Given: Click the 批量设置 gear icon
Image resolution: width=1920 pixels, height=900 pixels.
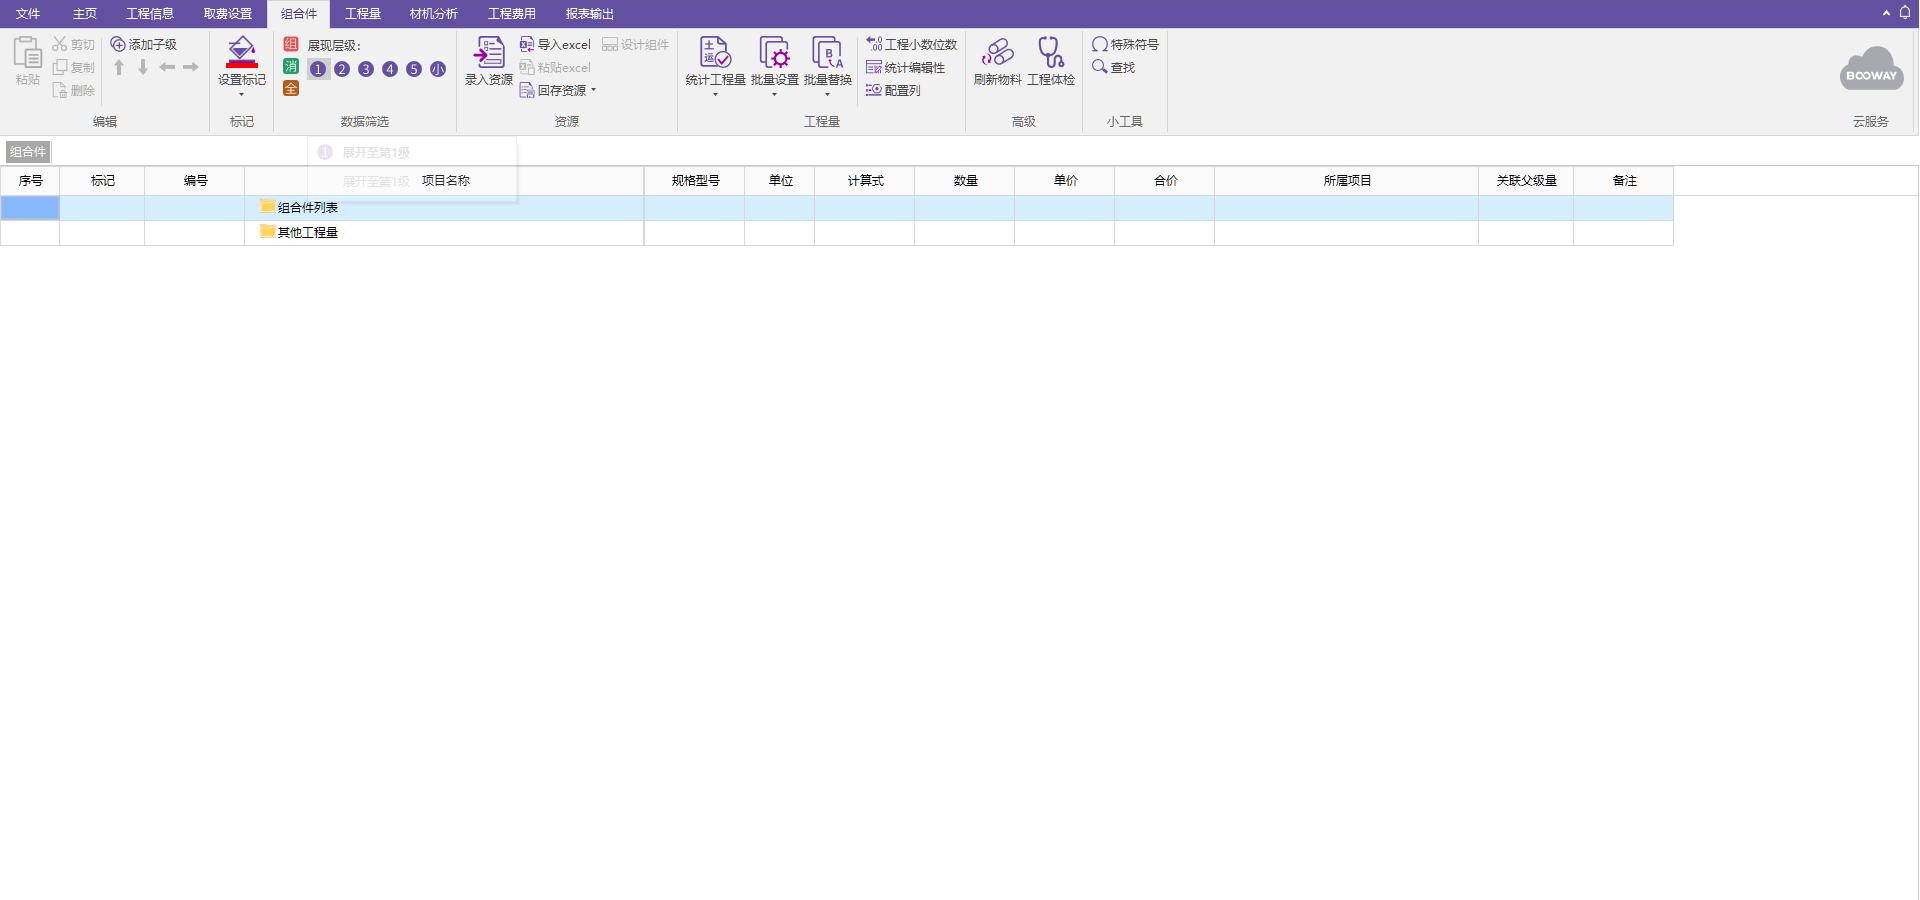Looking at the screenshot, I should [x=775, y=52].
